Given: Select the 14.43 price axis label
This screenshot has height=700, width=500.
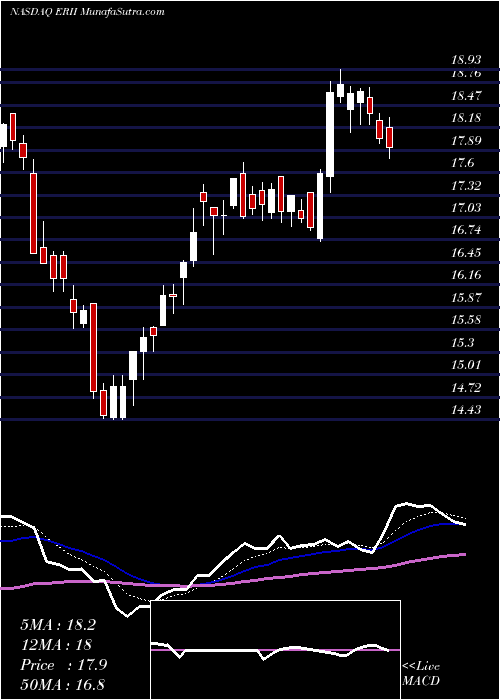Looking at the screenshot, I should (466, 410).
